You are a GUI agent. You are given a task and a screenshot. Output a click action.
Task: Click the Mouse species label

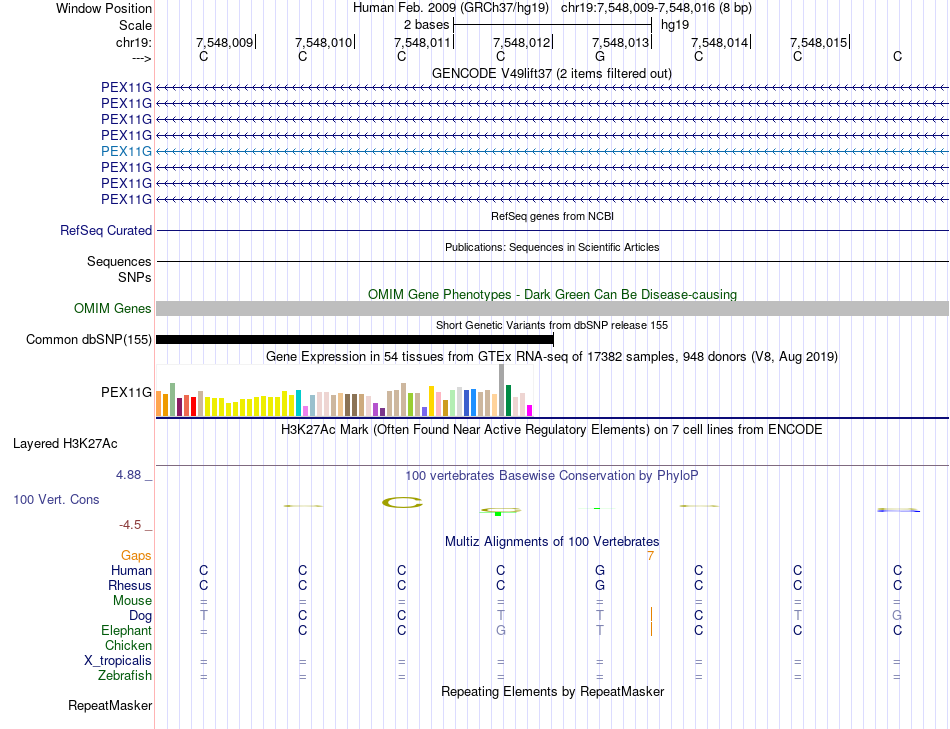[x=132, y=601]
